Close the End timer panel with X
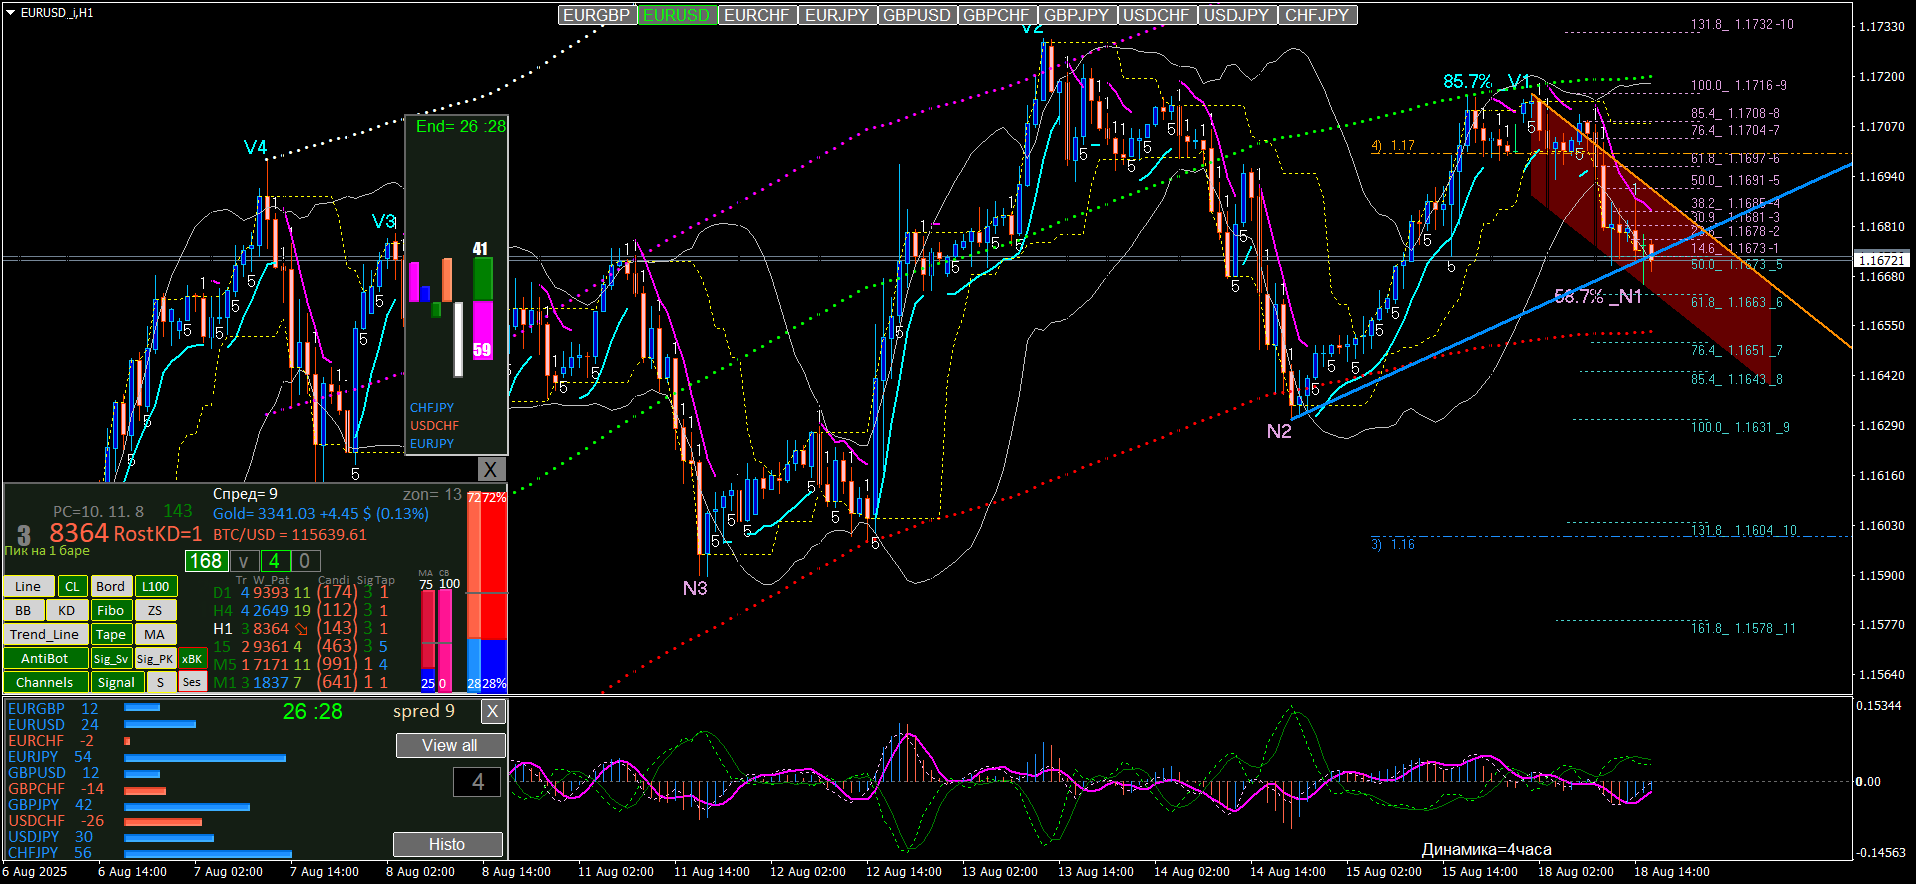The height and width of the screenshot is (884, 1916). (x=490, y=469)
